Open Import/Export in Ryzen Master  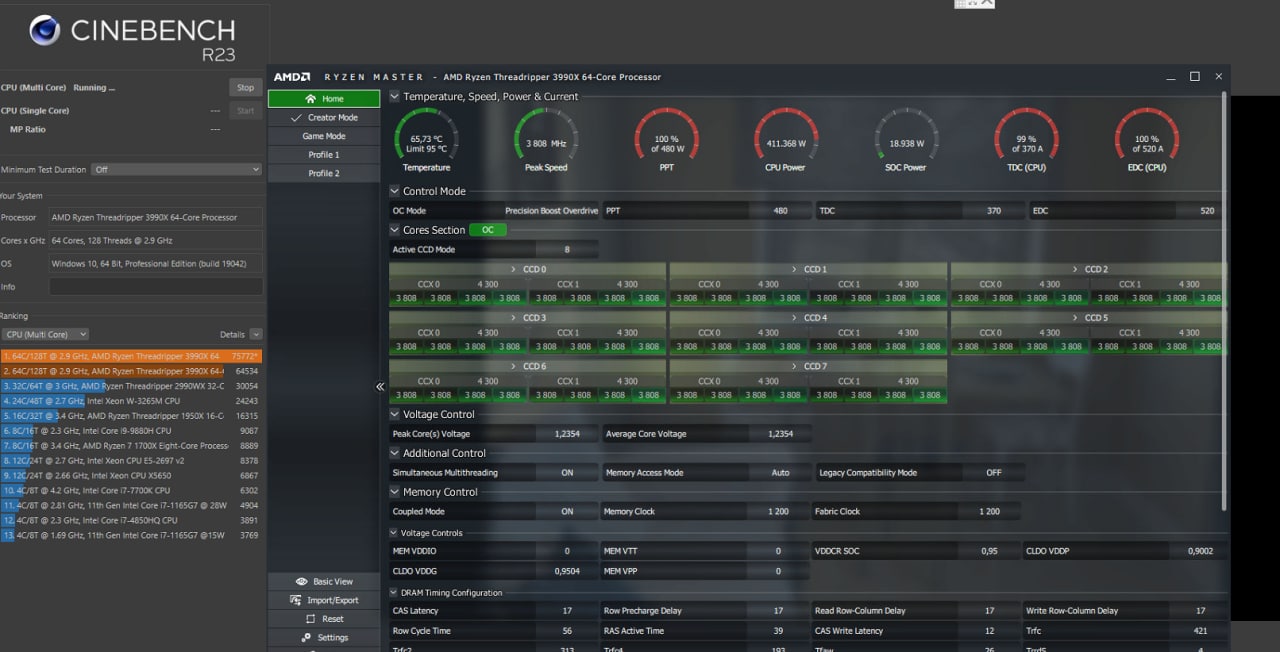324,600
